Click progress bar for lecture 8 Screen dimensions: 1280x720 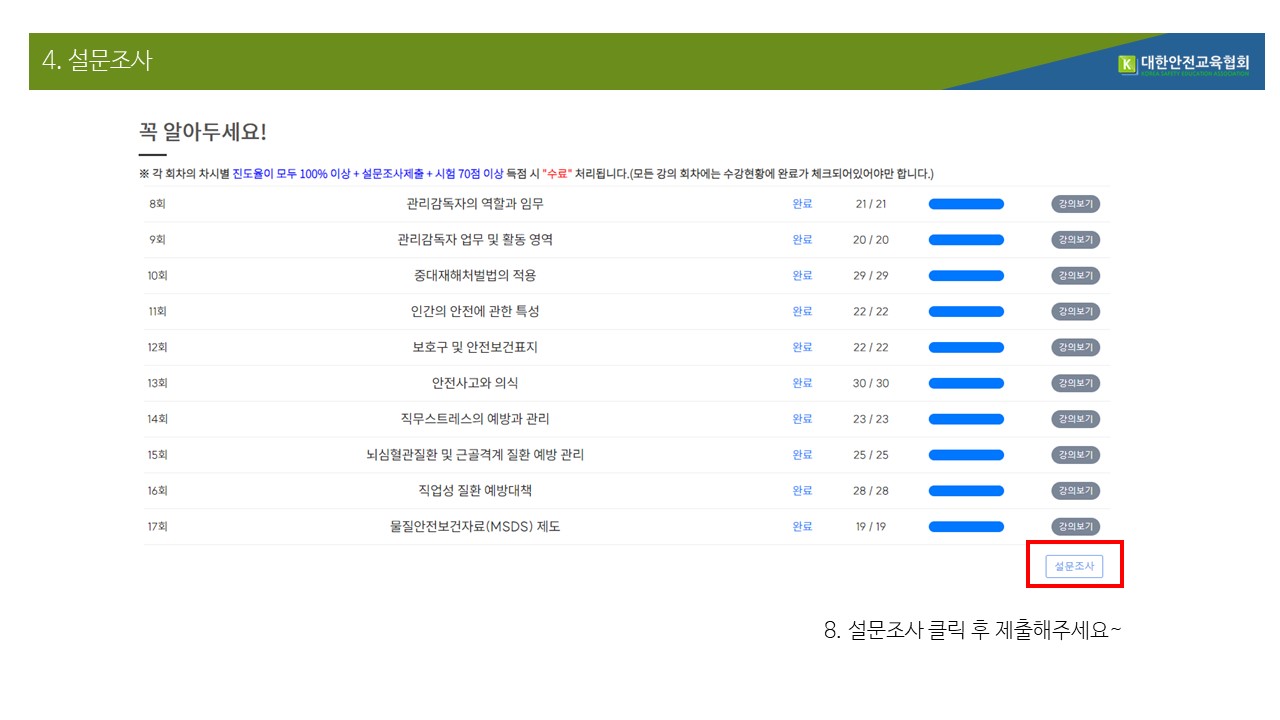point(966,204)
